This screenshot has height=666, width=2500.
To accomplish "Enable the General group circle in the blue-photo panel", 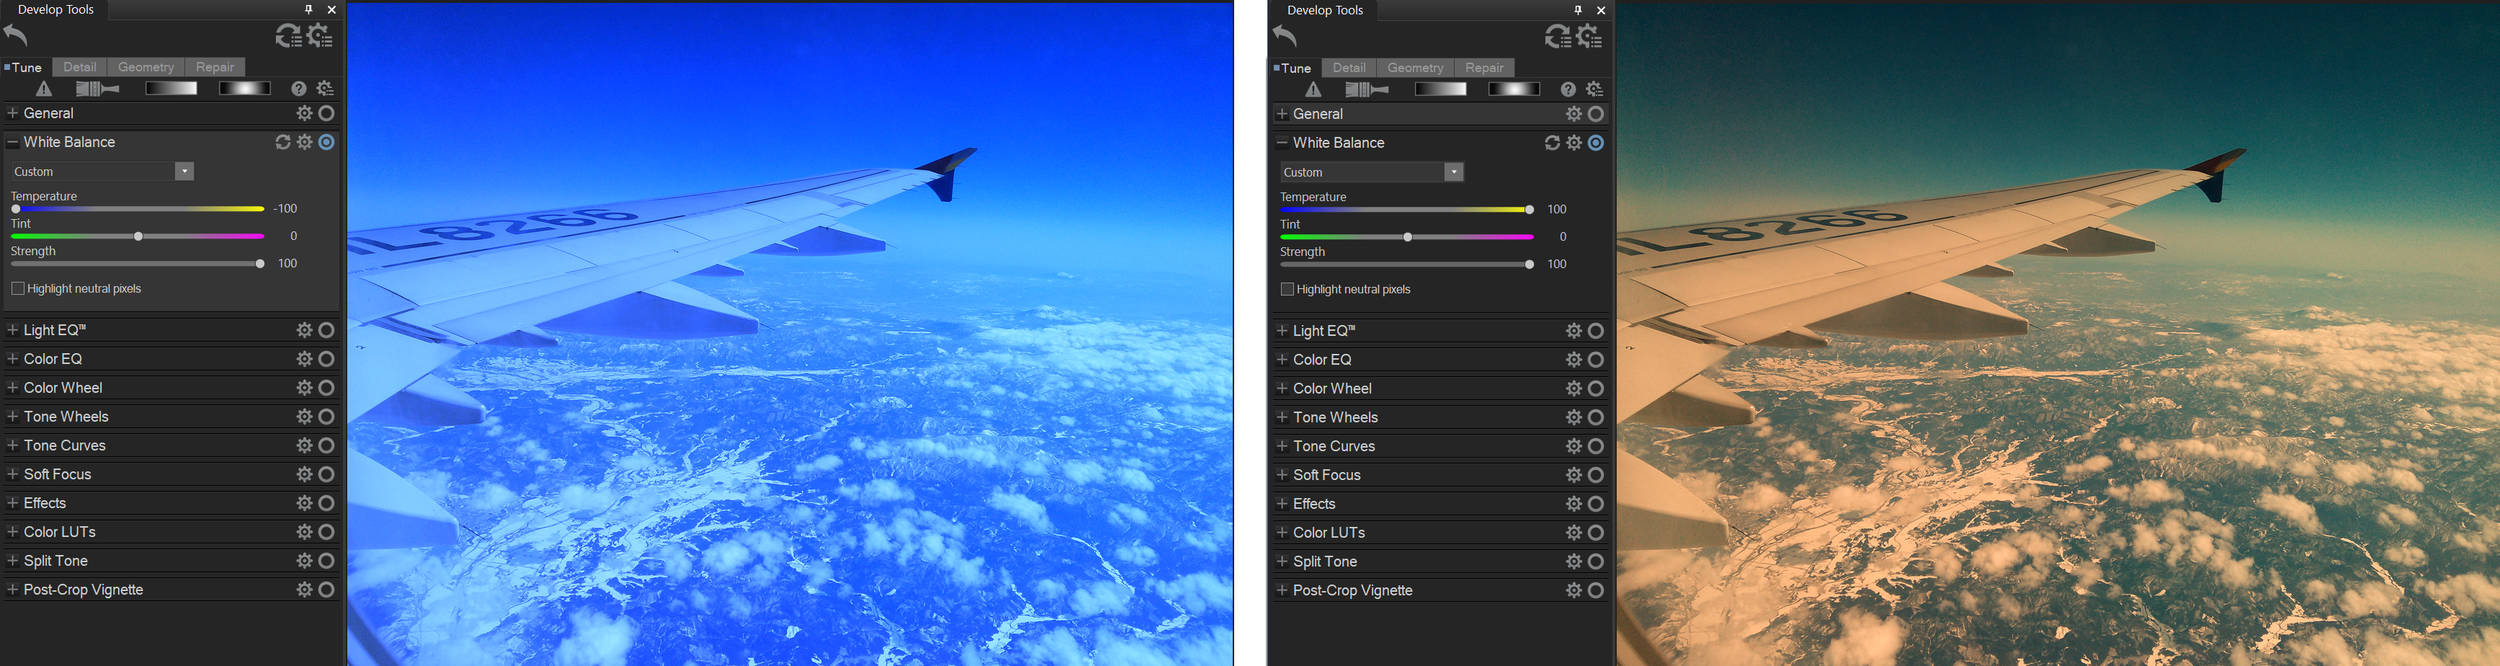I will [326, 113].
